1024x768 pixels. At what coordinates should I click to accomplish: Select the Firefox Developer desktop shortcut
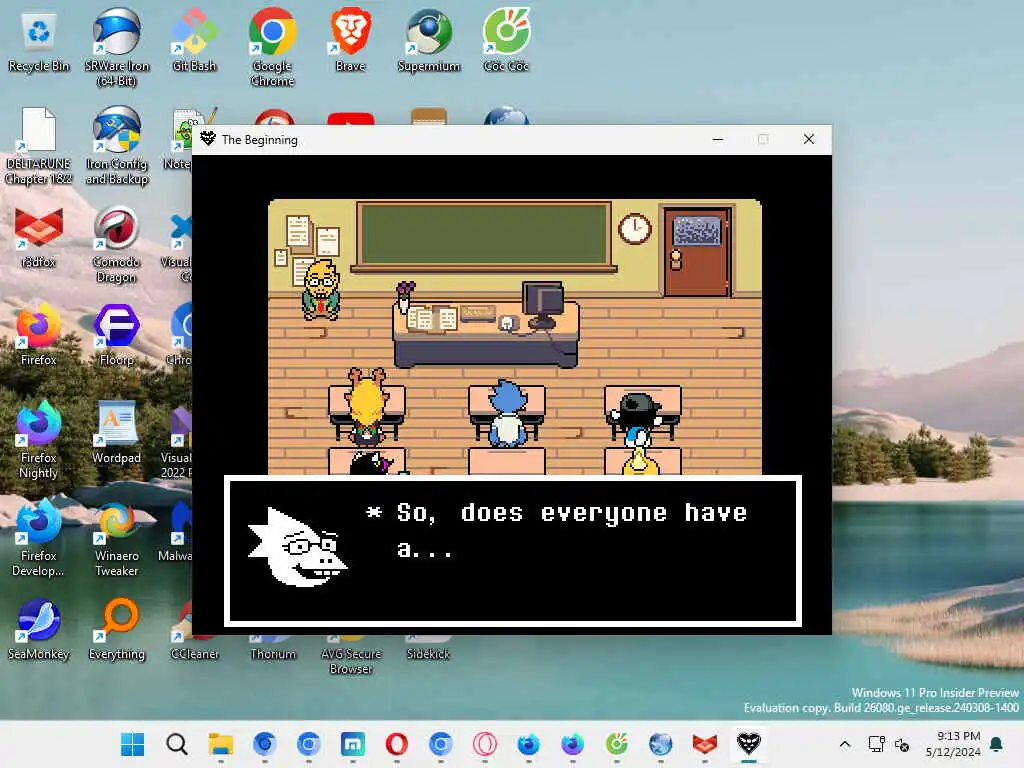[x=39, y=538]
